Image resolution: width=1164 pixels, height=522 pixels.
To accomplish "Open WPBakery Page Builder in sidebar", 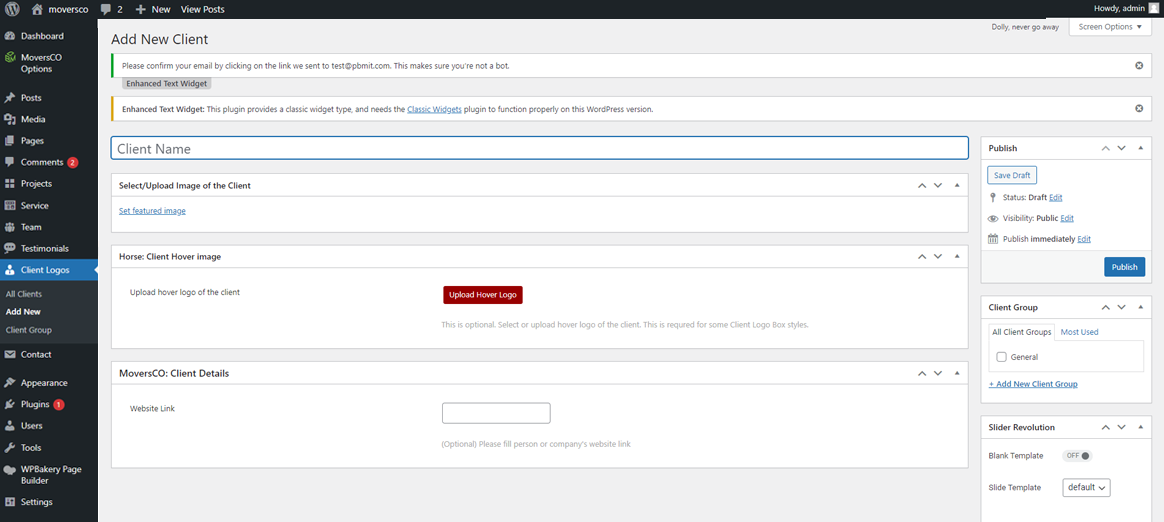I will coord(50,474).
